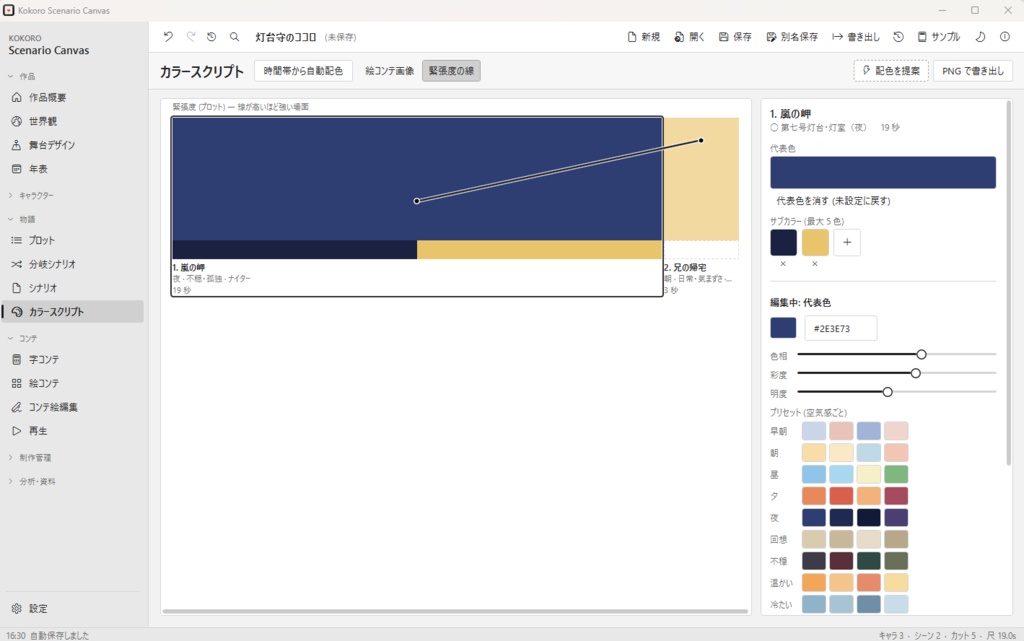Select scene card 2. 兄の帰宅

(701, 206)
